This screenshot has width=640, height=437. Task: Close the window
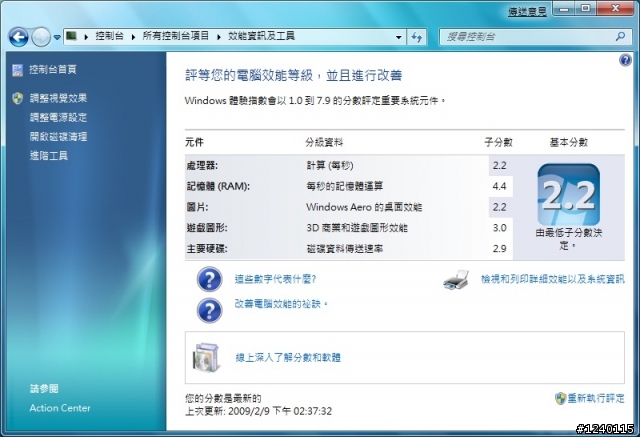615,9
